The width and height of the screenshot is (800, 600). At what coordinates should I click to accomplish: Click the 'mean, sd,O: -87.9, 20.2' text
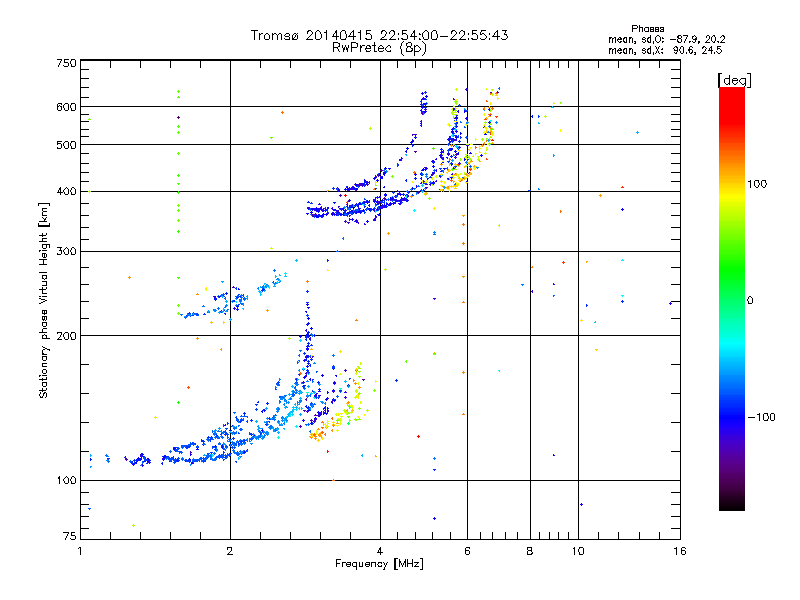[x=666, y=39]
